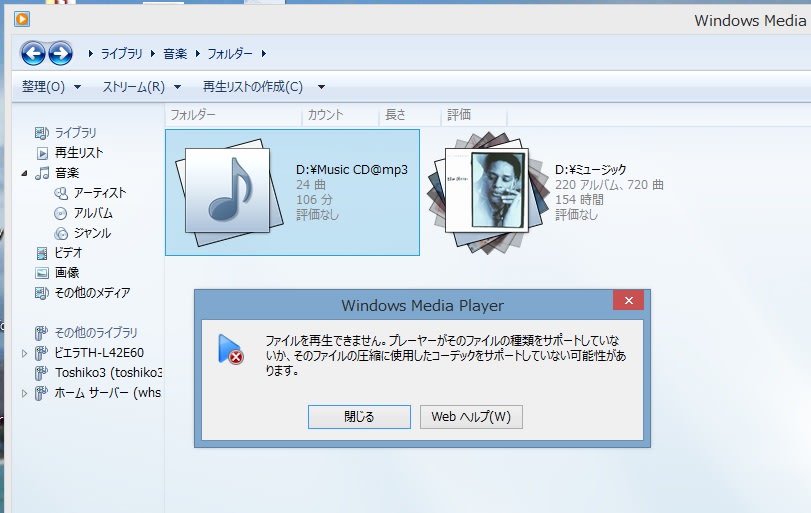Collapse the 音楽 tree node
This screenshot has height=513, width=811.
tap(24, 173)
